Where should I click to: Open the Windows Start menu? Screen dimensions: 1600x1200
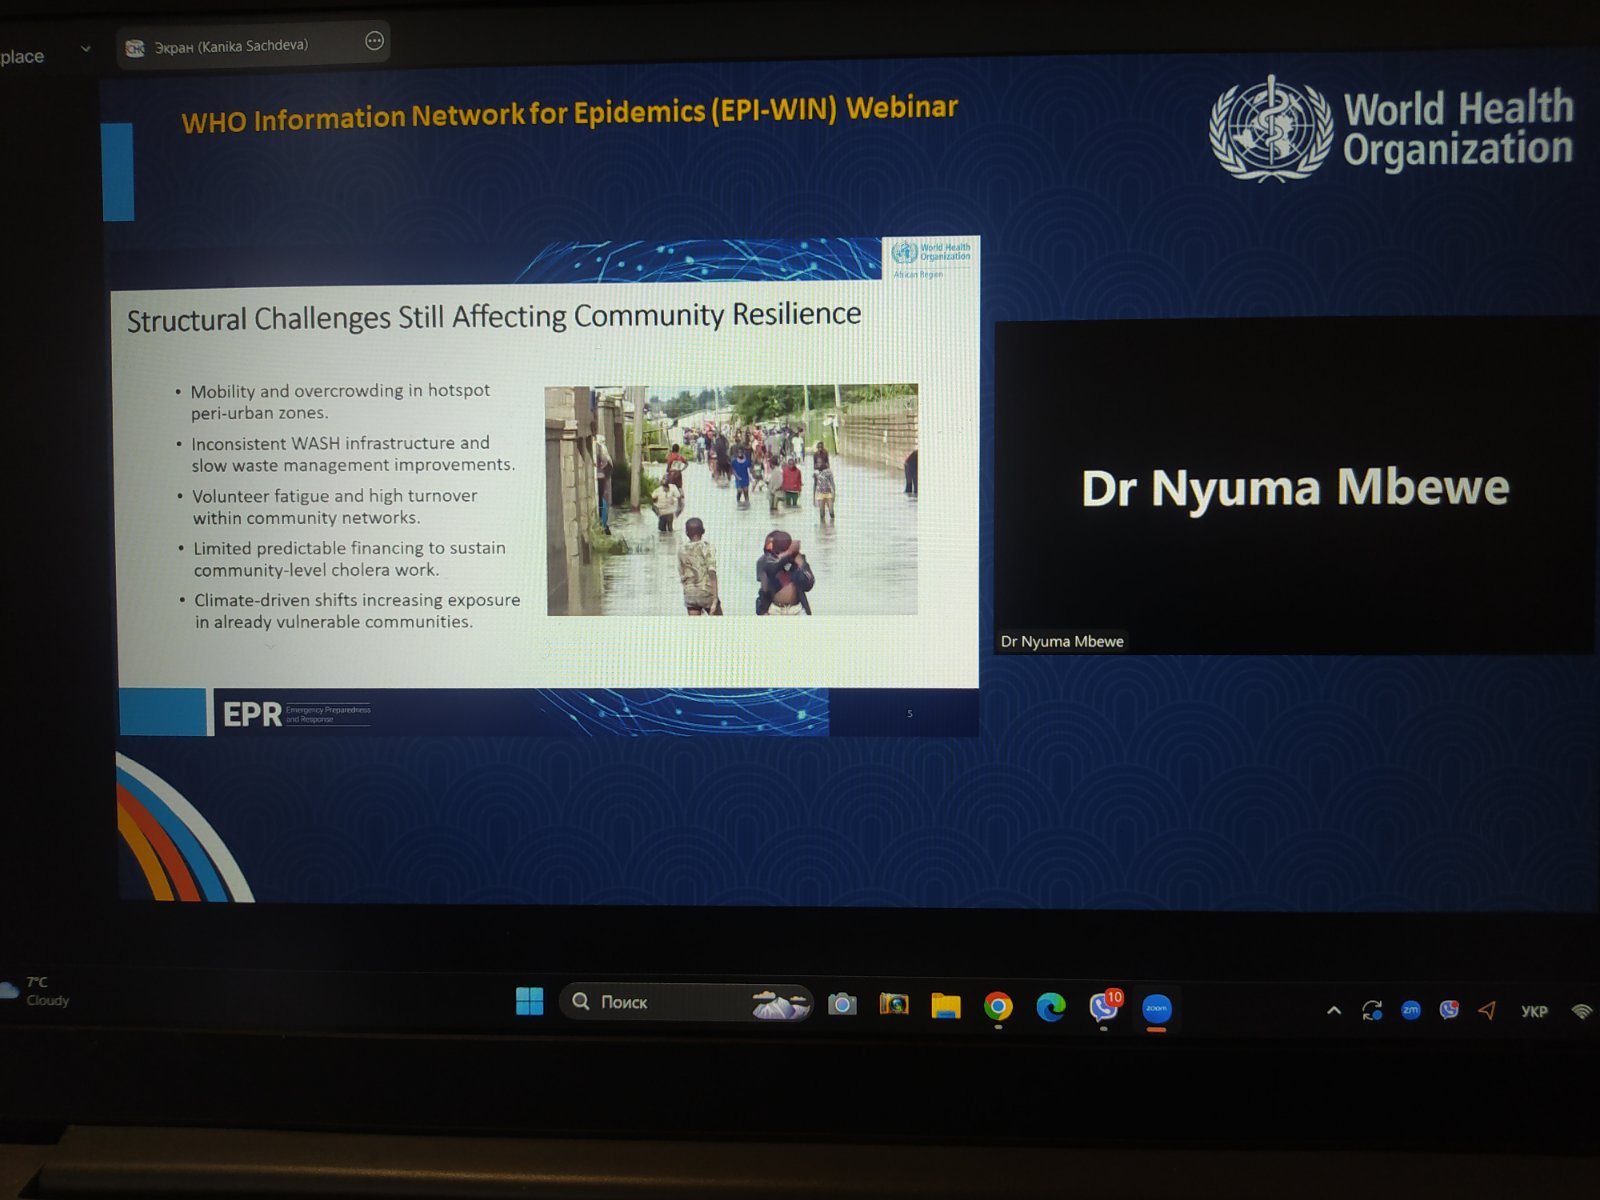pyautogui.click(x=529, y=1001)
